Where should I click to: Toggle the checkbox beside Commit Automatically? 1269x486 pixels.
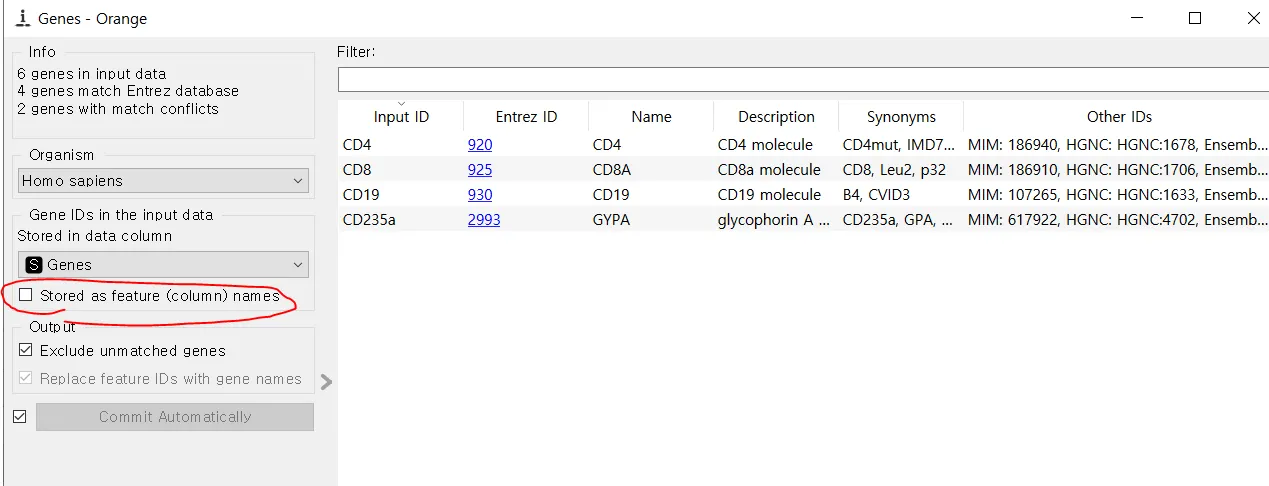pyautogui.click(x=19, y=417)
